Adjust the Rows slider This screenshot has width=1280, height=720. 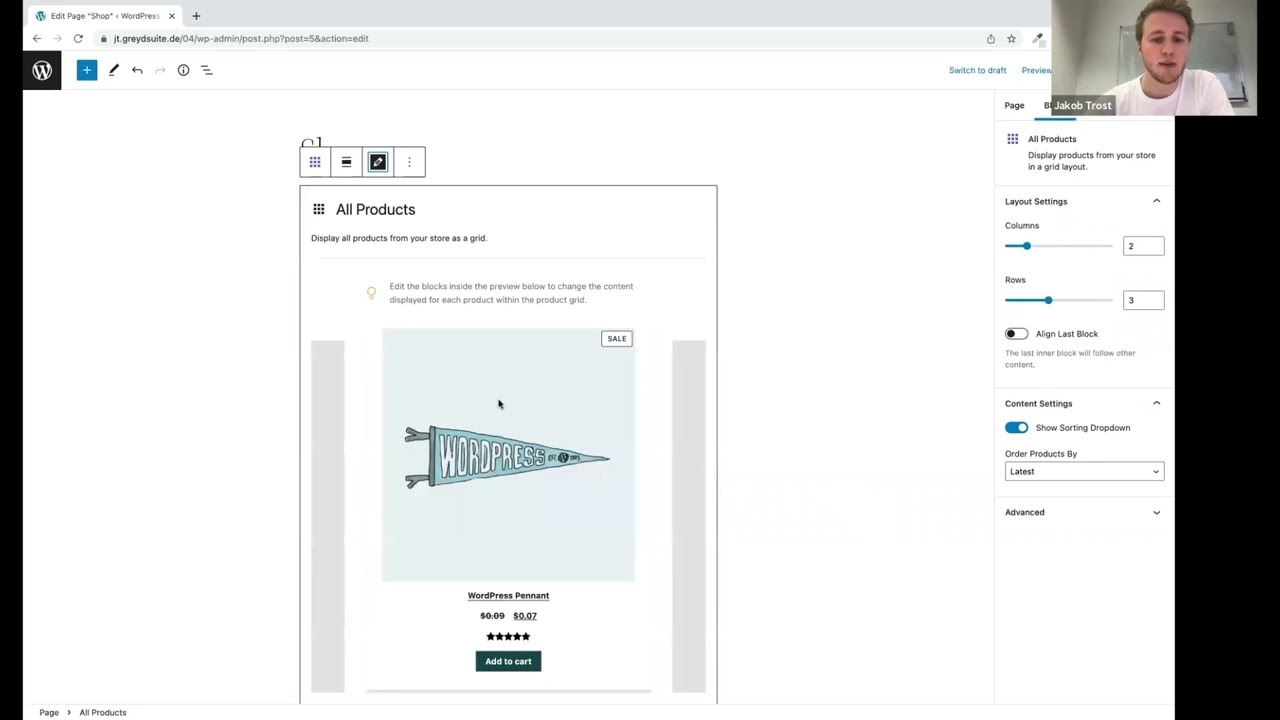click(1059, 300)
